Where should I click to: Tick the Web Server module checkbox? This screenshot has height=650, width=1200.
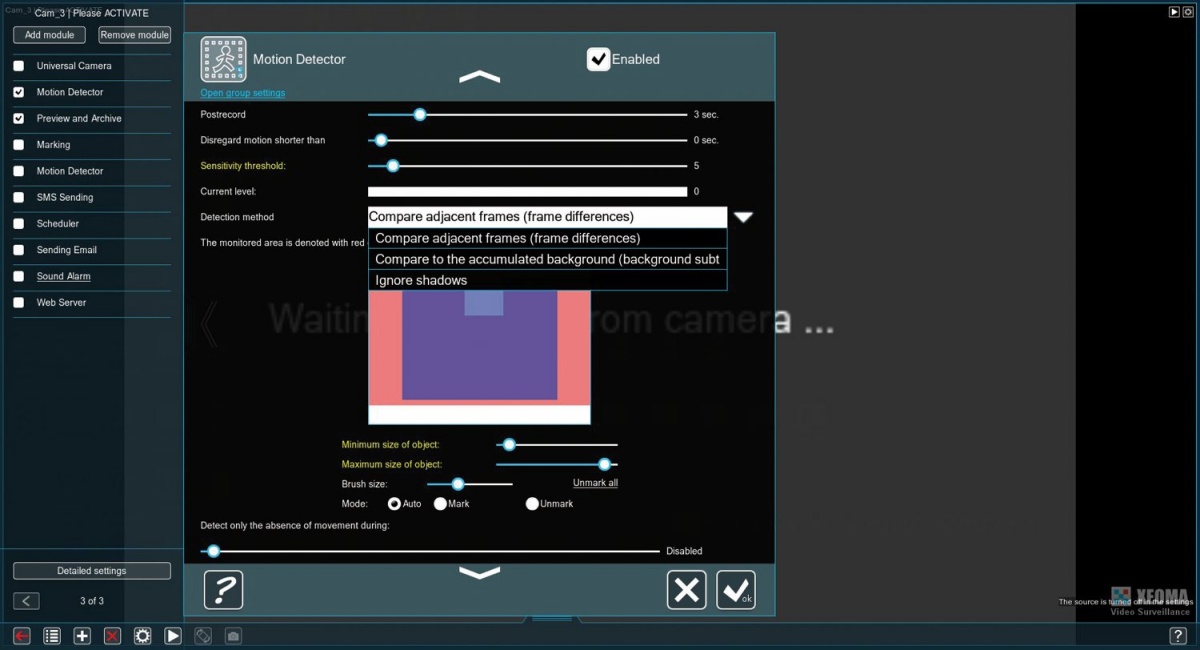pos(18,302)
